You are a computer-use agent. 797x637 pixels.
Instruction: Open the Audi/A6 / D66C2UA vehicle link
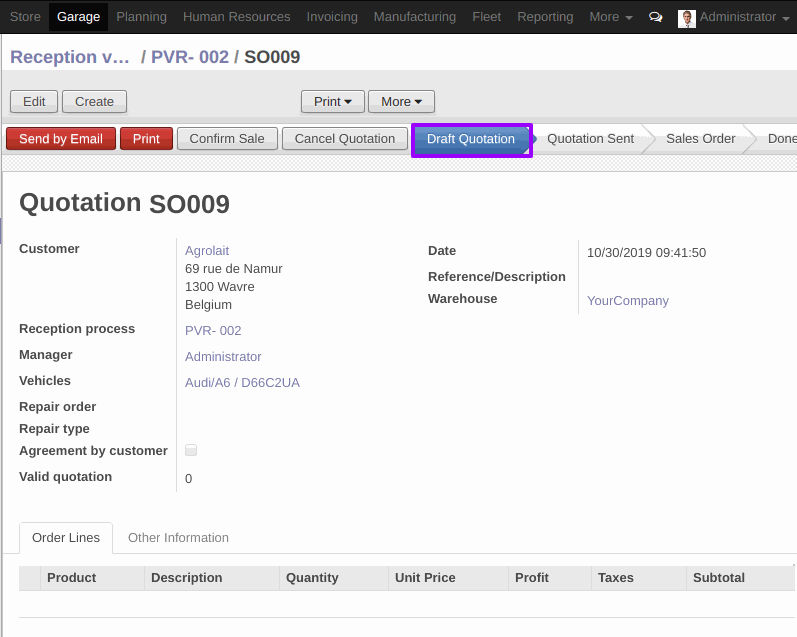pyautogui.click(x=242, y=383)
